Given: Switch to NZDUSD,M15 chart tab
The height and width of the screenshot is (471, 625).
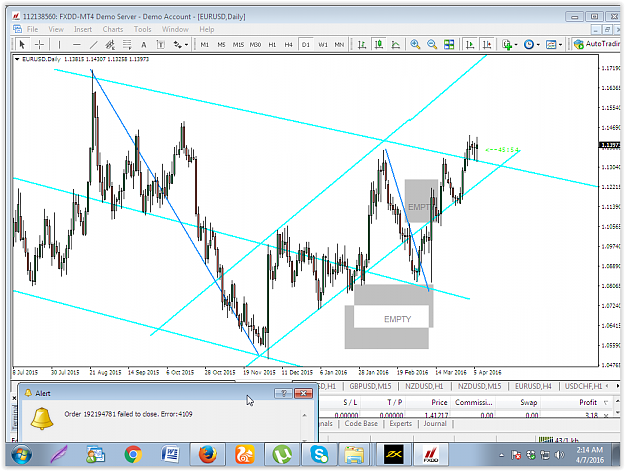Looking at the screenshot, I should pyautogui.click(x=479, y=386).
